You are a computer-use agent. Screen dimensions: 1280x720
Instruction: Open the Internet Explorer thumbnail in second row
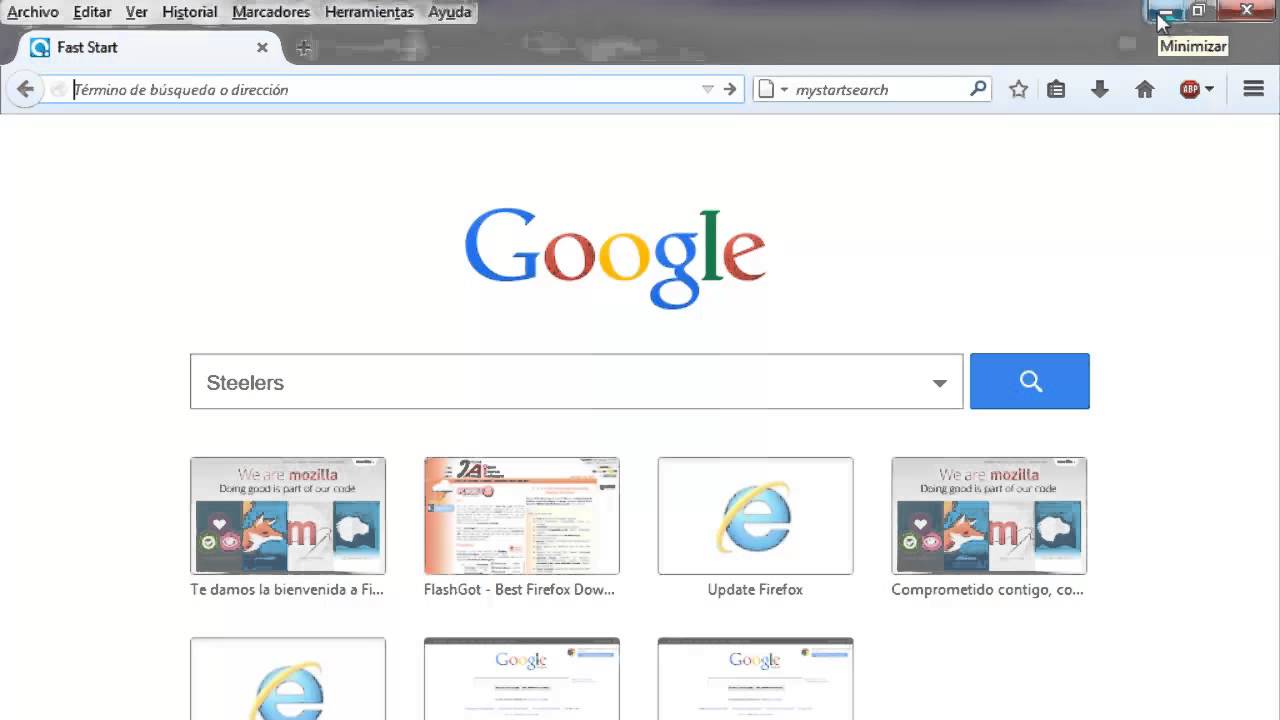tap(288, 679)
